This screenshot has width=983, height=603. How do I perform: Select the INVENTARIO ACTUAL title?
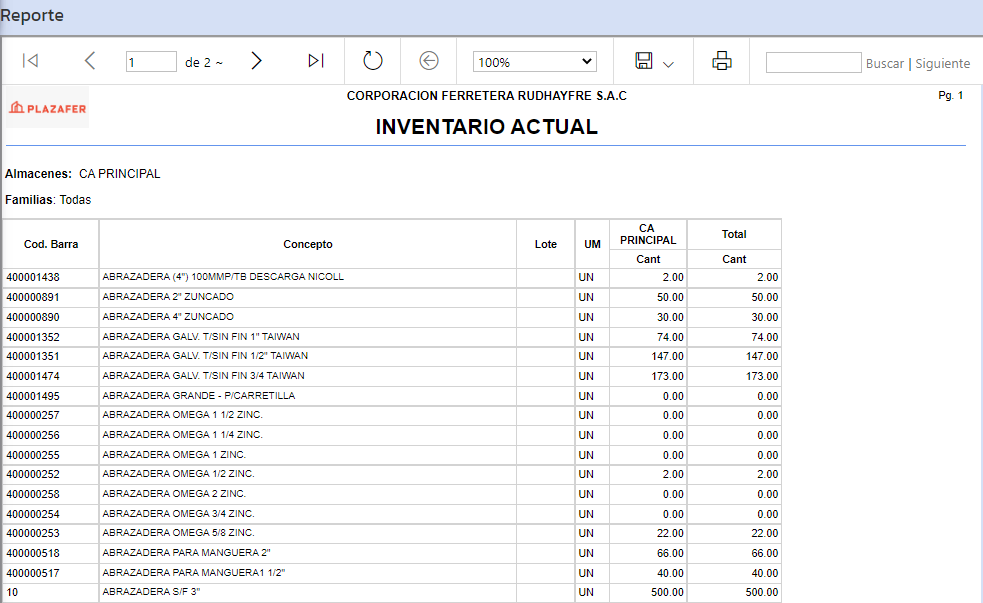(x=486, y=127)
